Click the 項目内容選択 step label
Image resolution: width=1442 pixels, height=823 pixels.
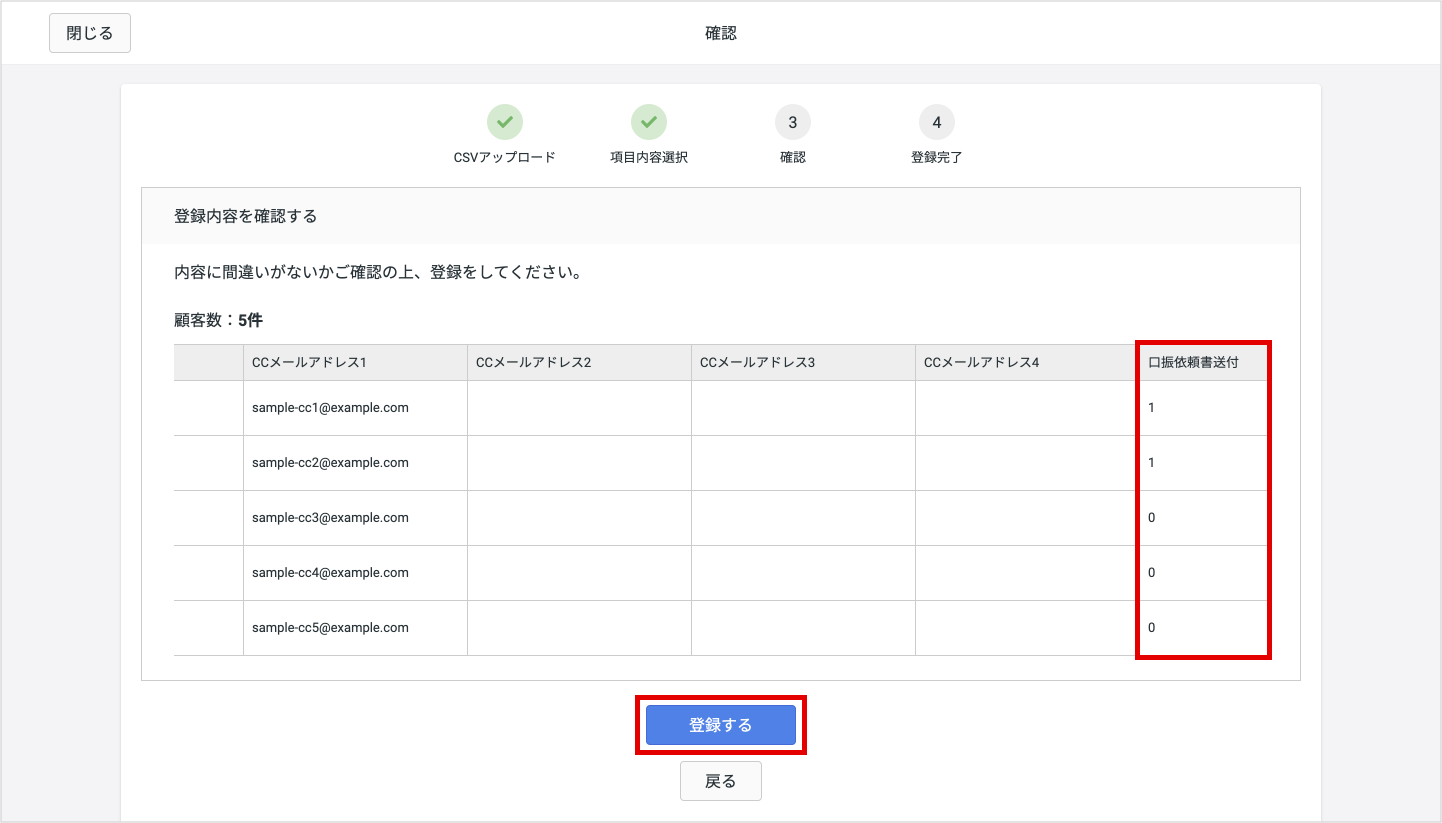(649, 156)
